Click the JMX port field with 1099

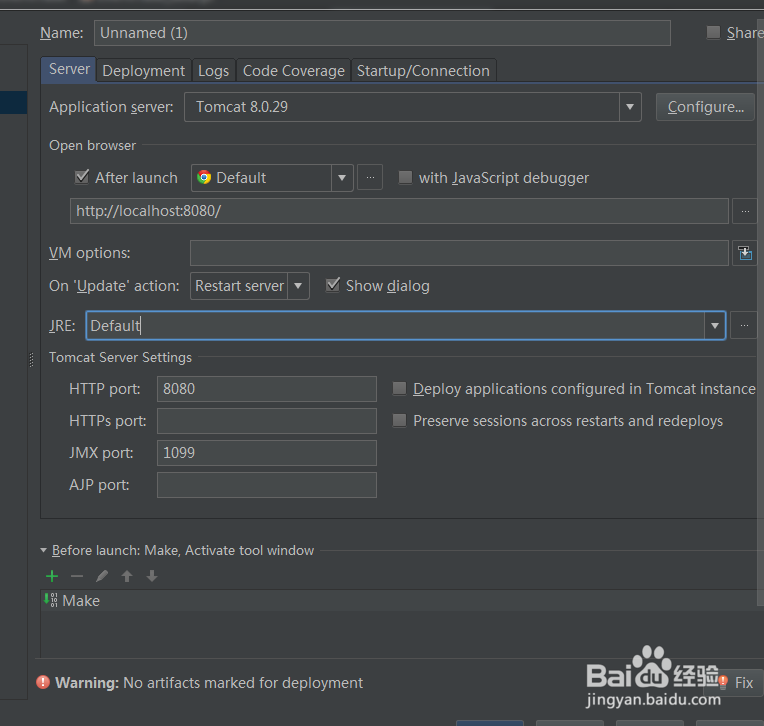(x=267, y=453)
